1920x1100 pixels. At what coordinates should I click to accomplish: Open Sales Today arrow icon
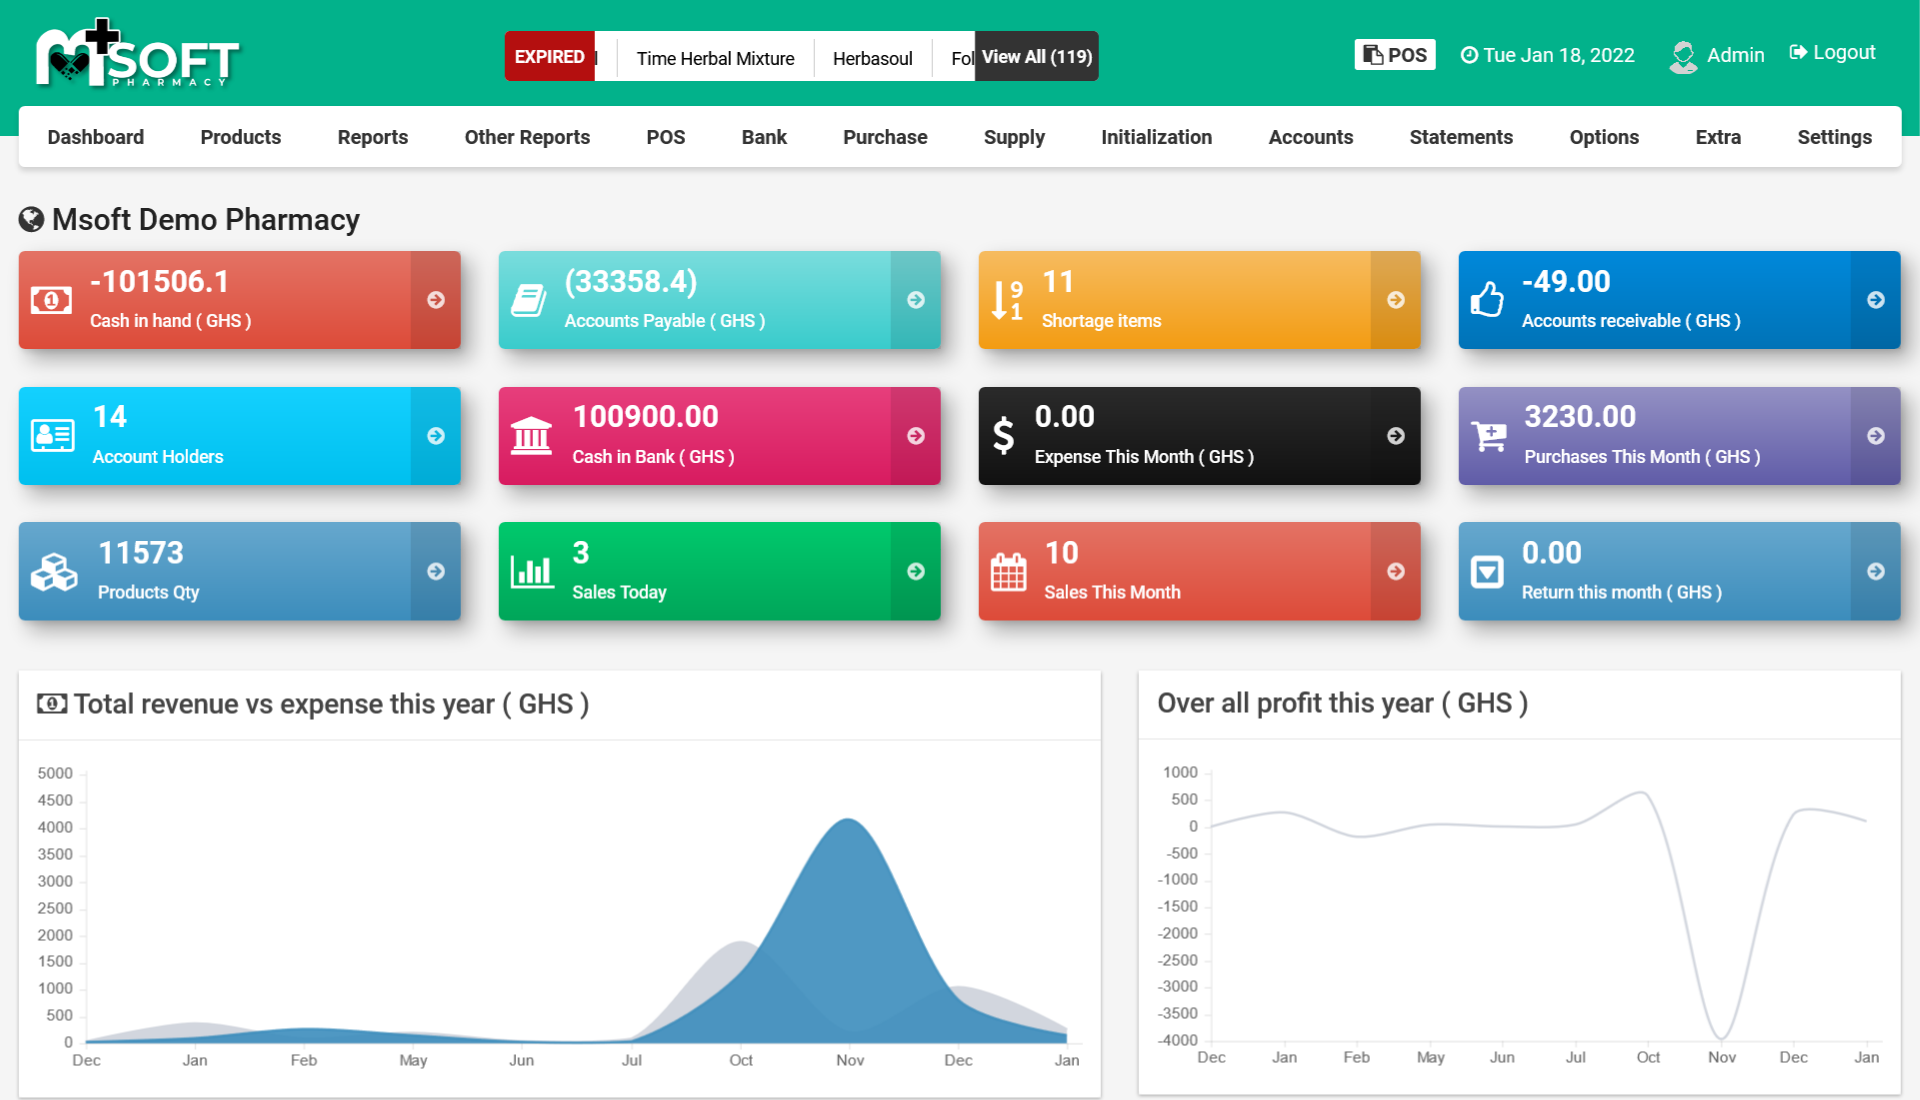click(916, 571)
